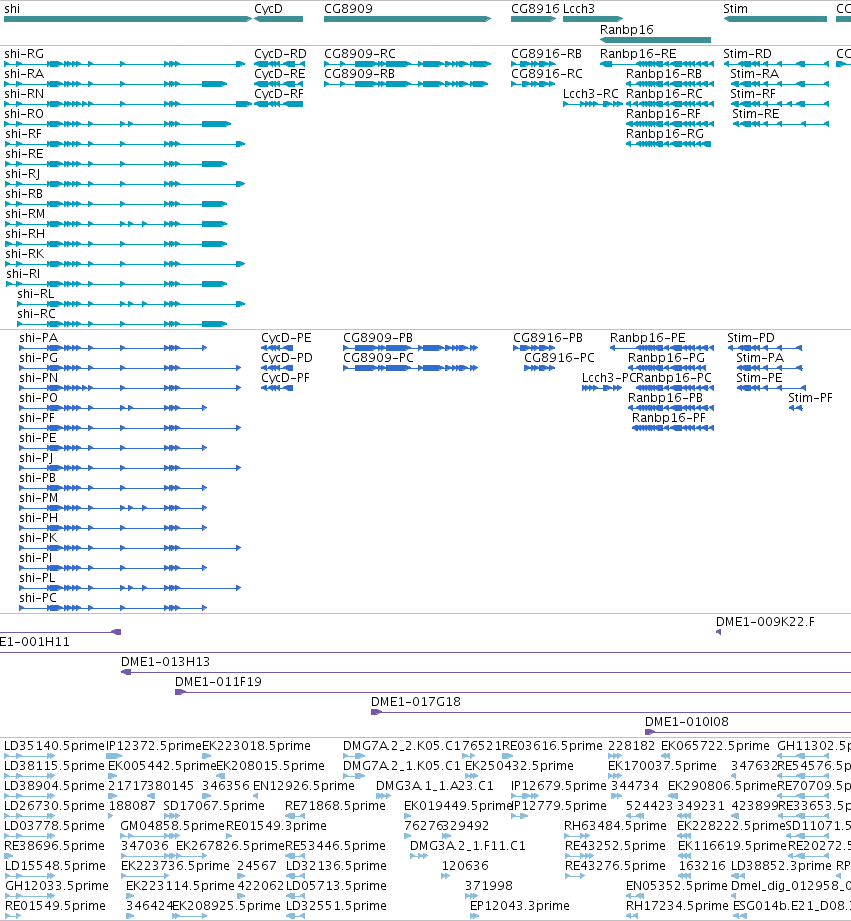The image size is (851, 921).
Task: Open the shi-PK protein label
Action: click(38, 538)
